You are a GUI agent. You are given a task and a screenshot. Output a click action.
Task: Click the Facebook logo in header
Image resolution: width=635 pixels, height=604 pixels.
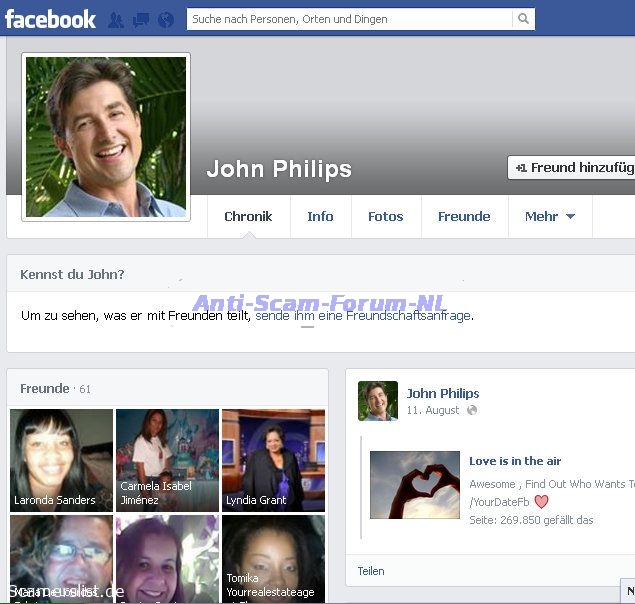click(x=50, y=19)
